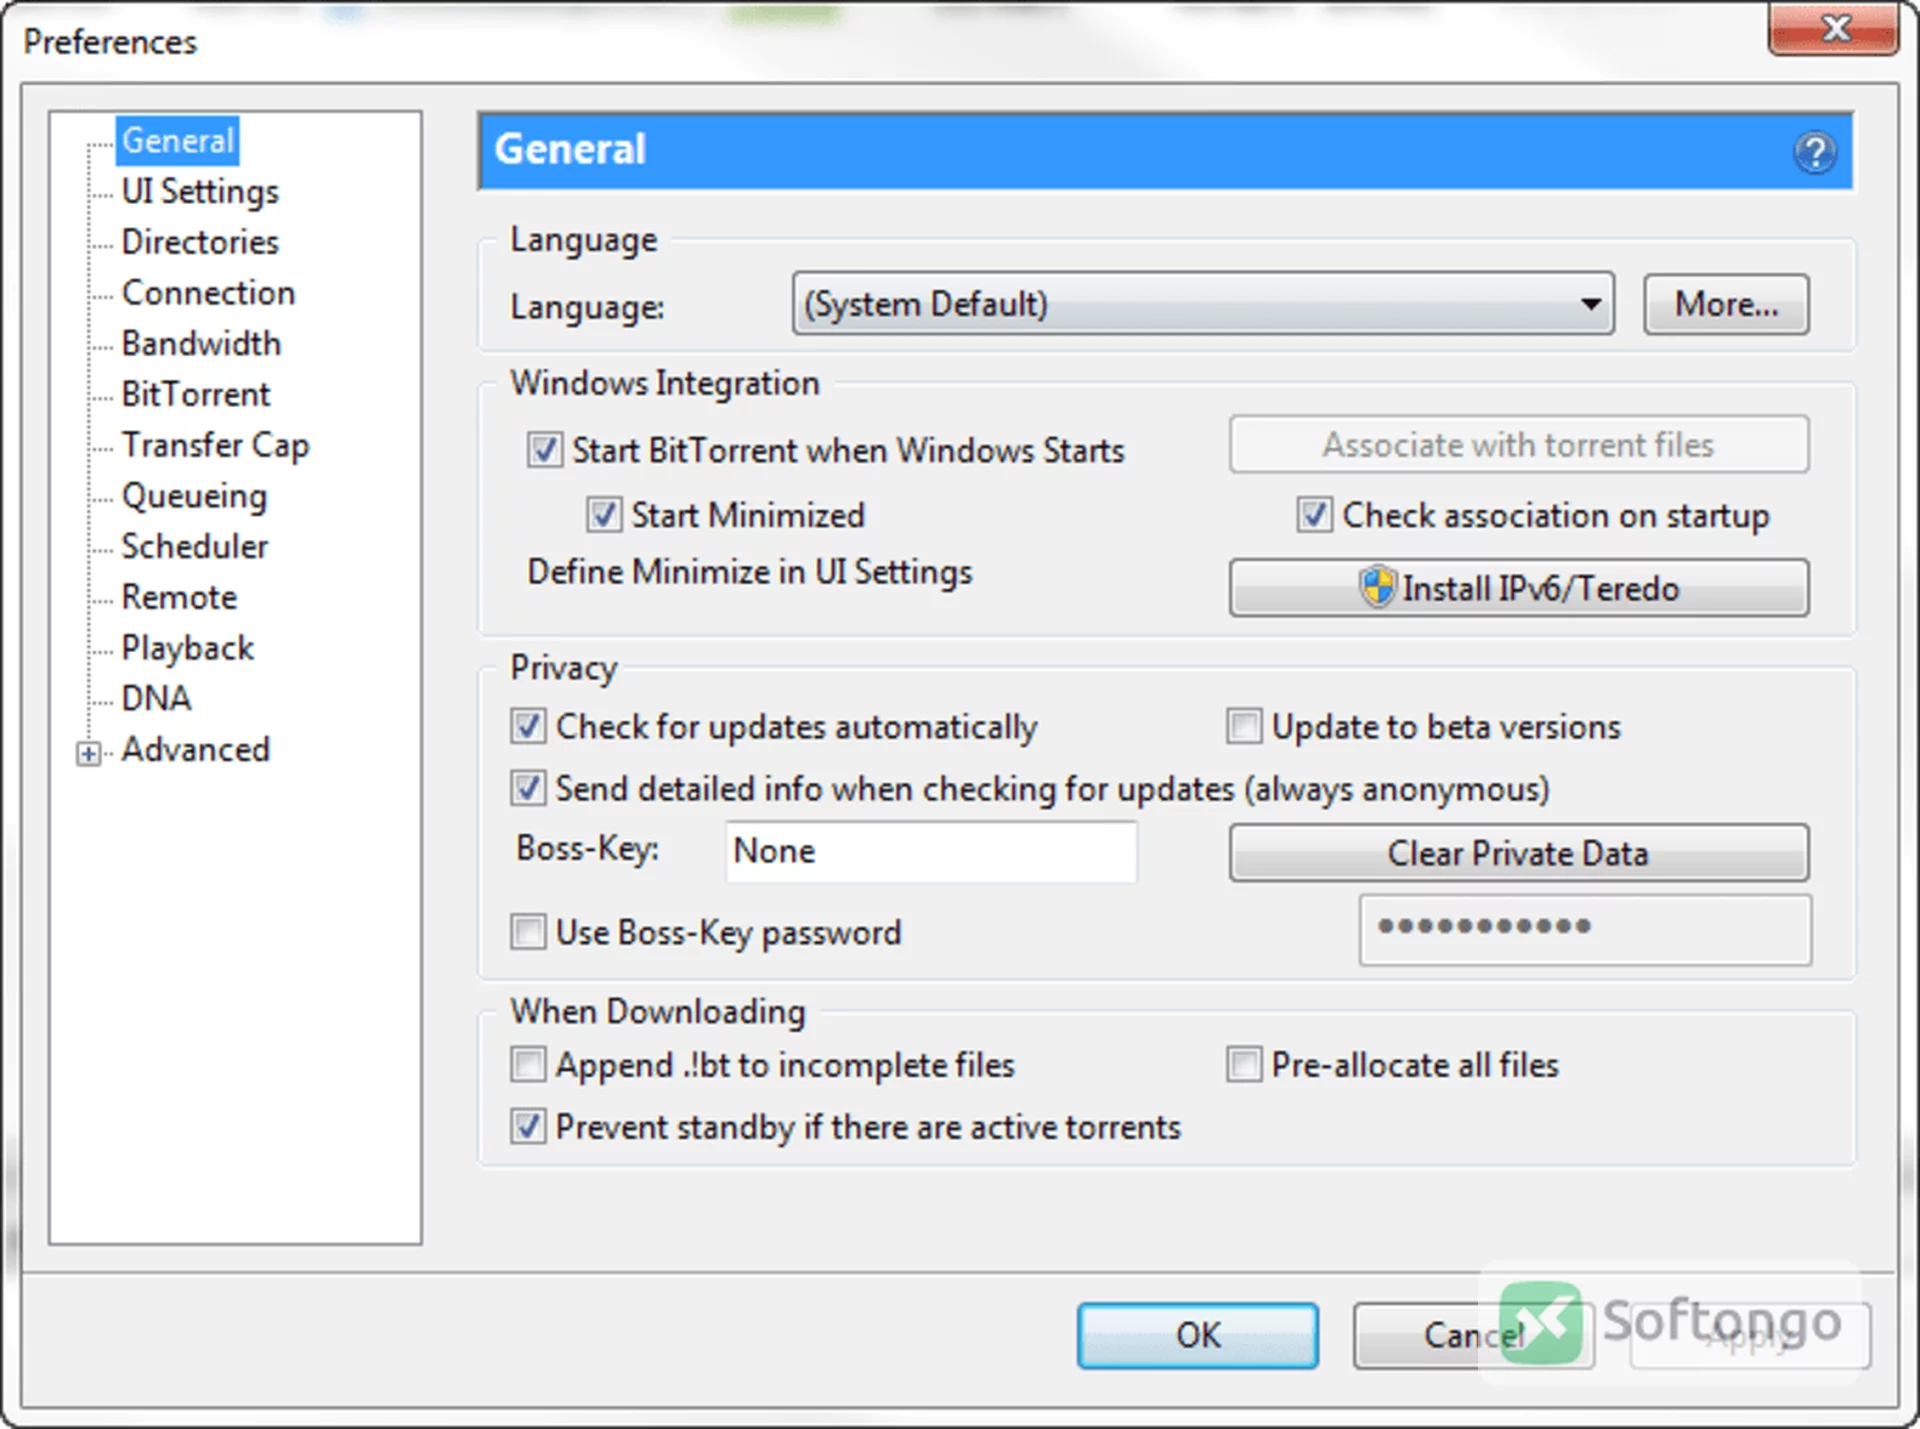Toggle Prevent standby if active torrents
Viewport: 1920px width, 1429px height.
coord(528,1127)
